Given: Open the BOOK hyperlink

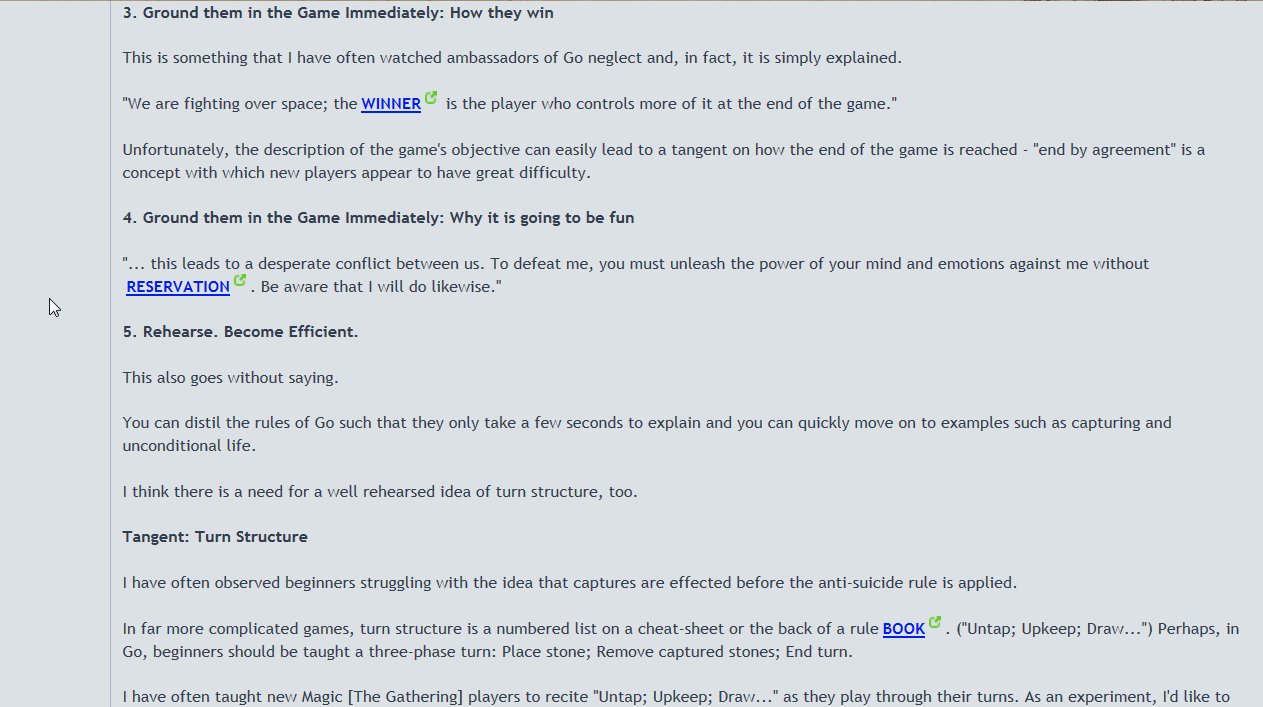Looking at the screenshot, I should tap(903, 629).
